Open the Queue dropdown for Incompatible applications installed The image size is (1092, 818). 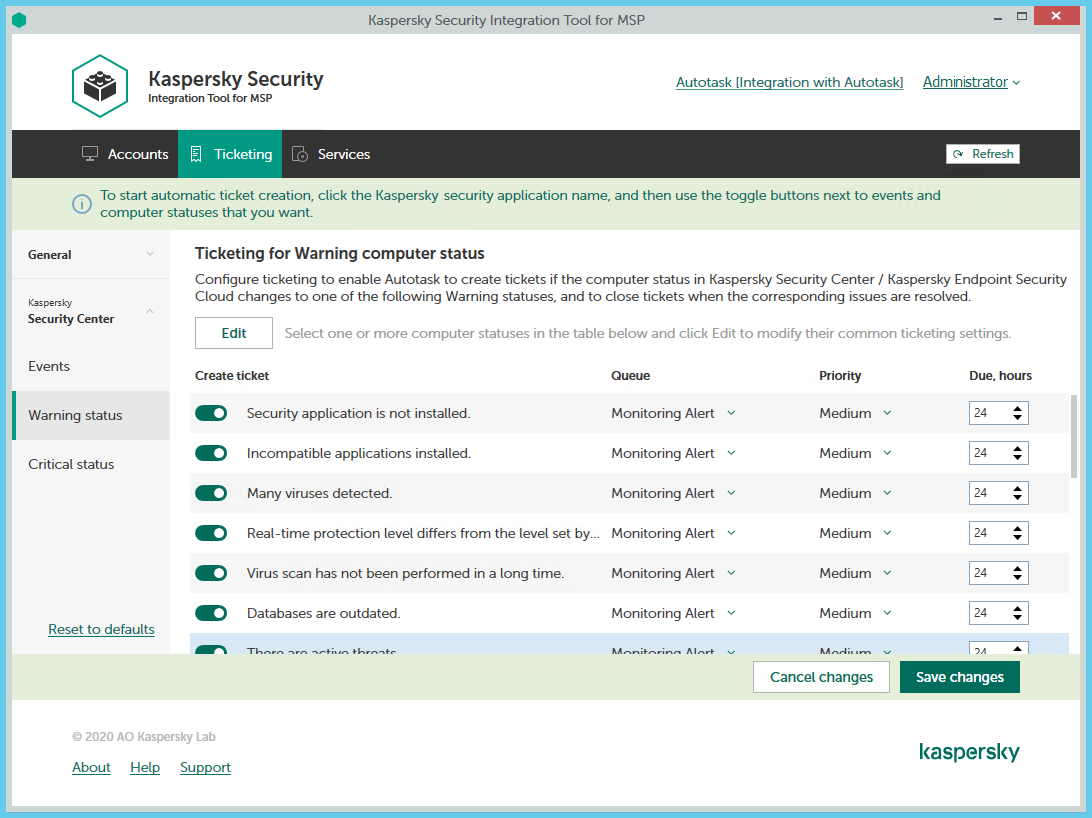pyautogui.click(x=672, y=452)
